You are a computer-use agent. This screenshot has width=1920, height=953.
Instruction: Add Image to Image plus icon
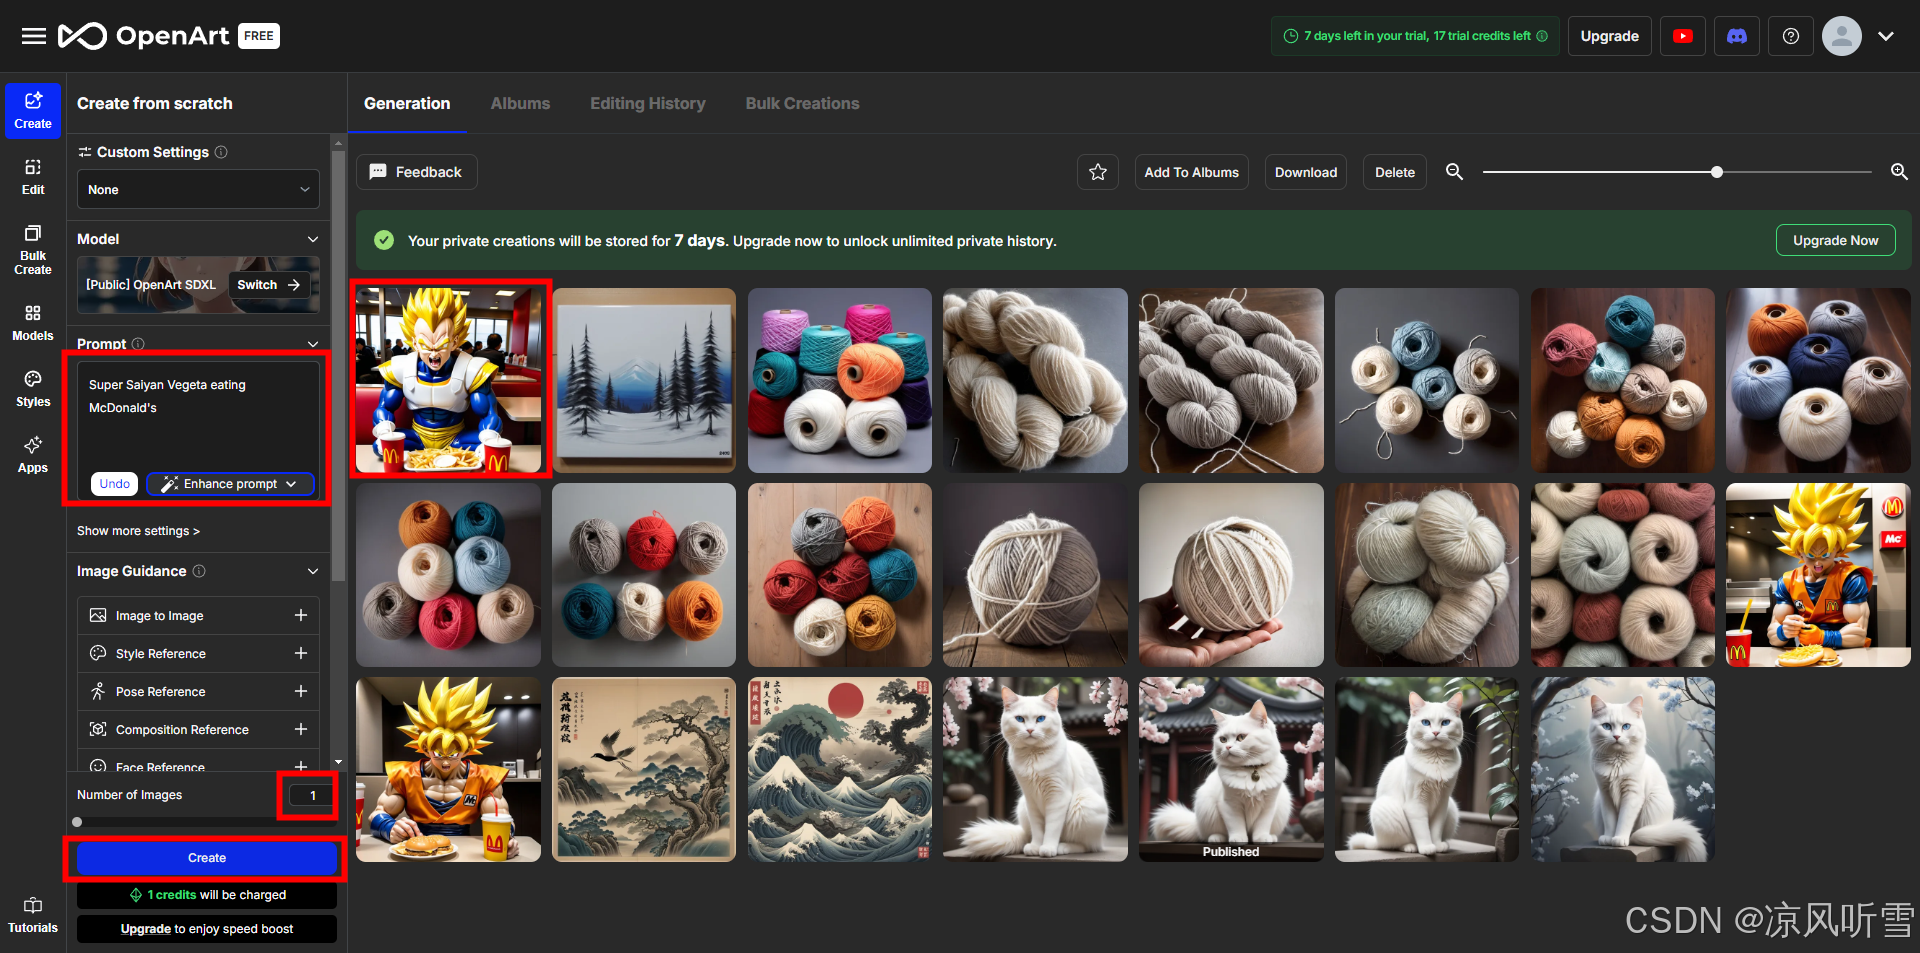pyautogui.click(x=301, y=615)
